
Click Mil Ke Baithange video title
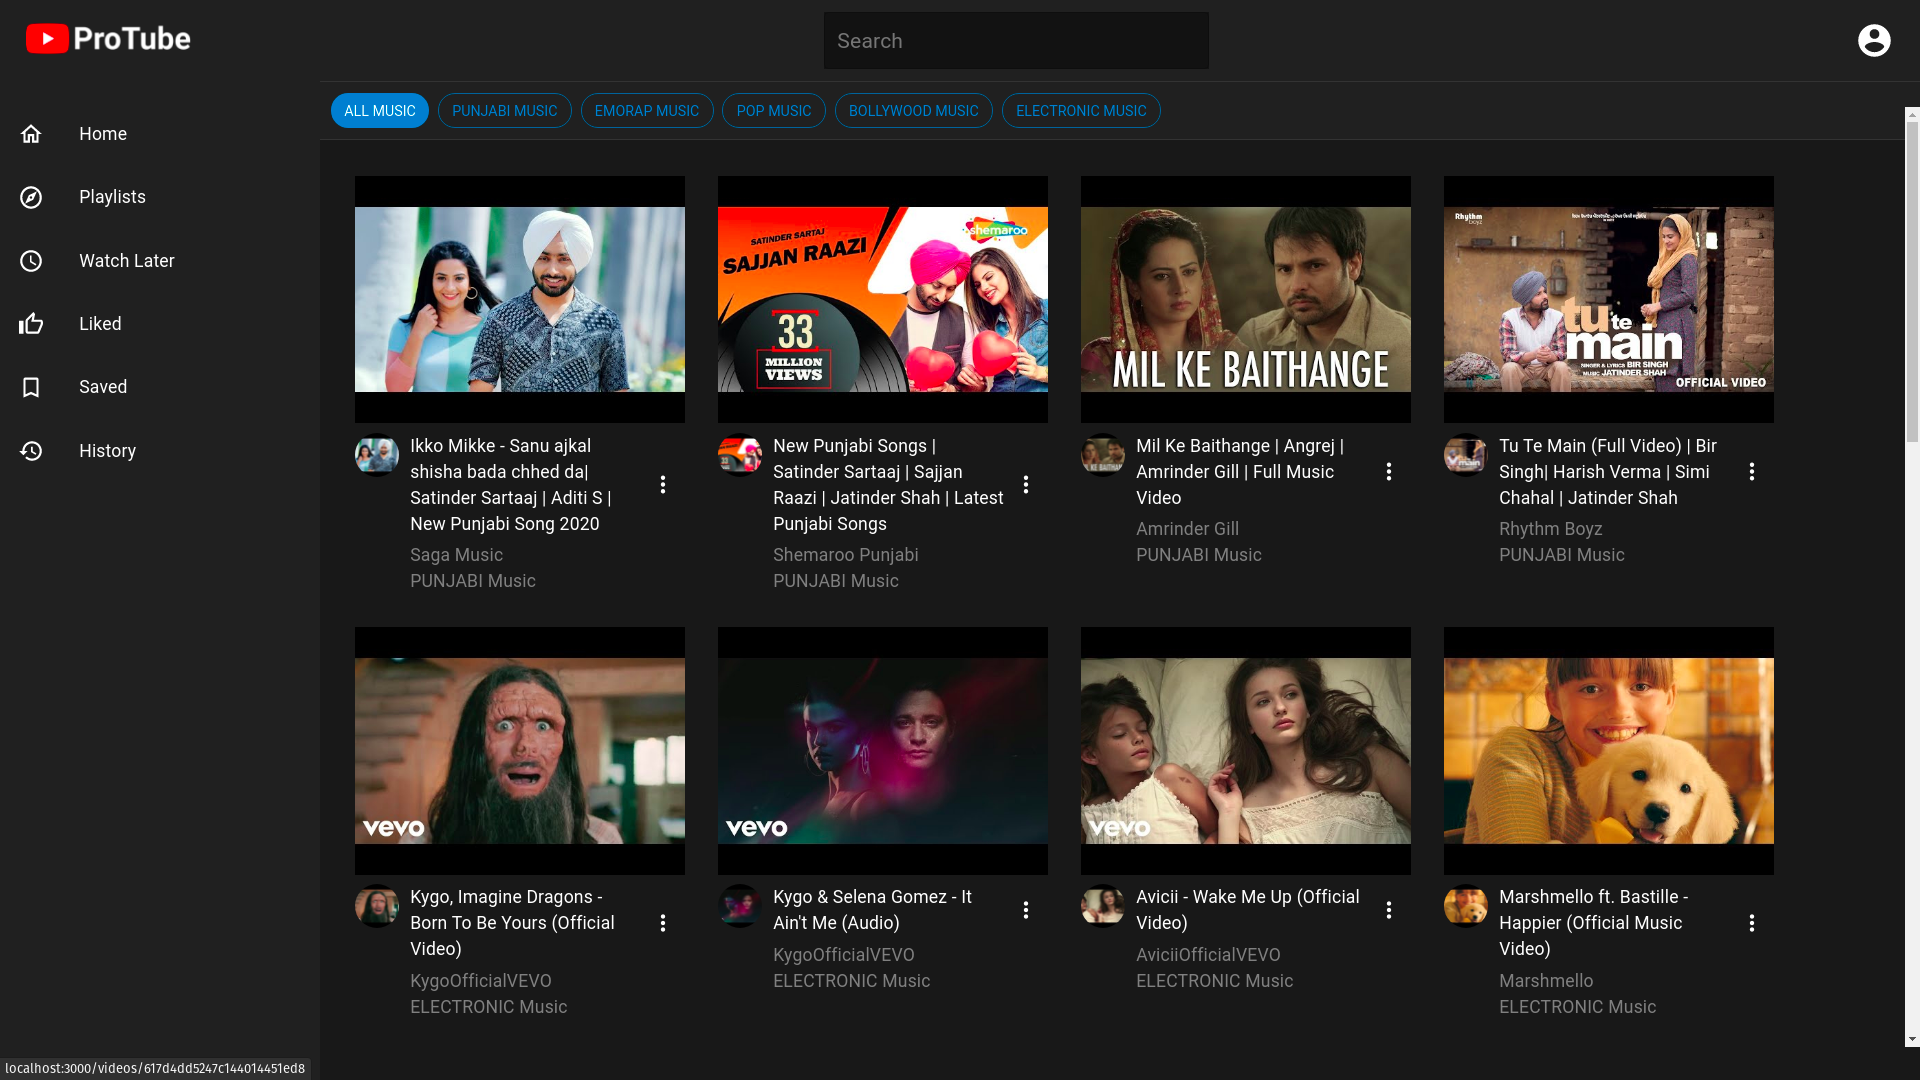tap(1240, 472)
